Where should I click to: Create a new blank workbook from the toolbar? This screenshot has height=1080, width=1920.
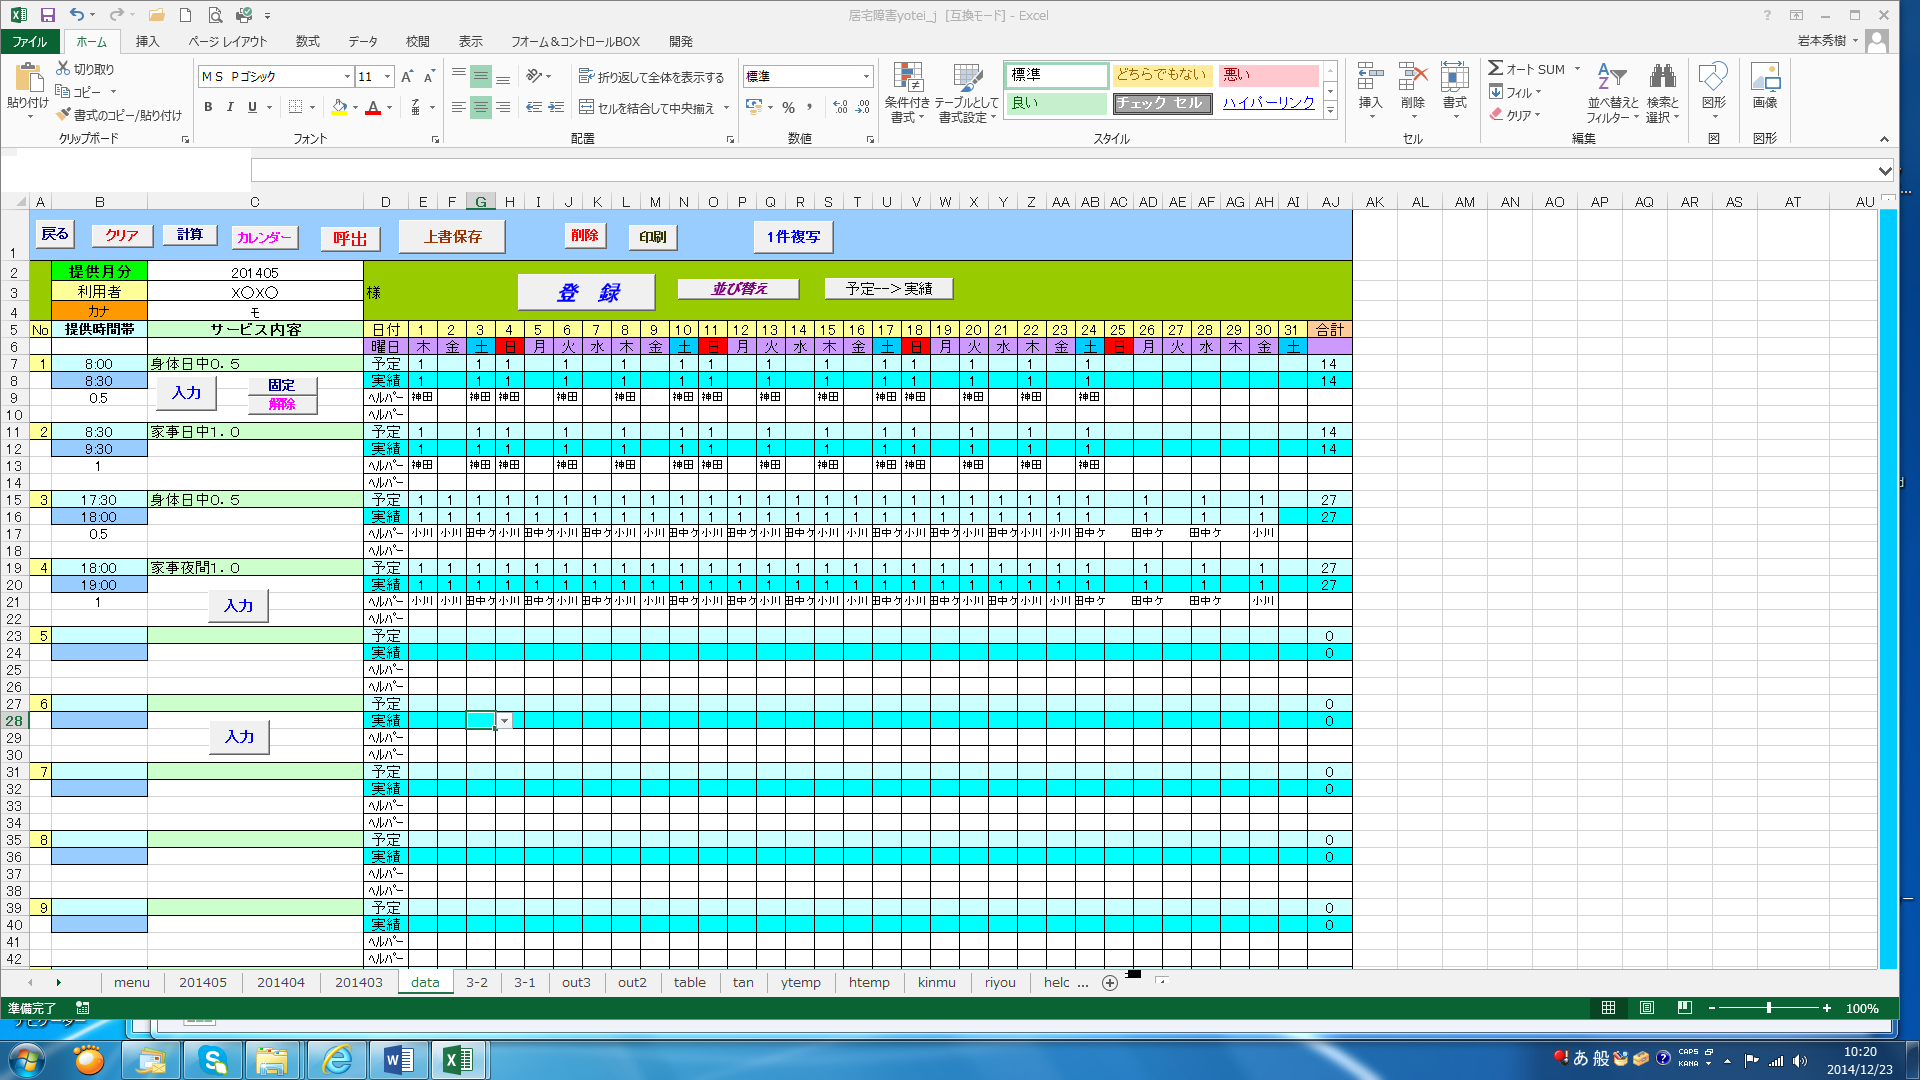tap(185, 15)
